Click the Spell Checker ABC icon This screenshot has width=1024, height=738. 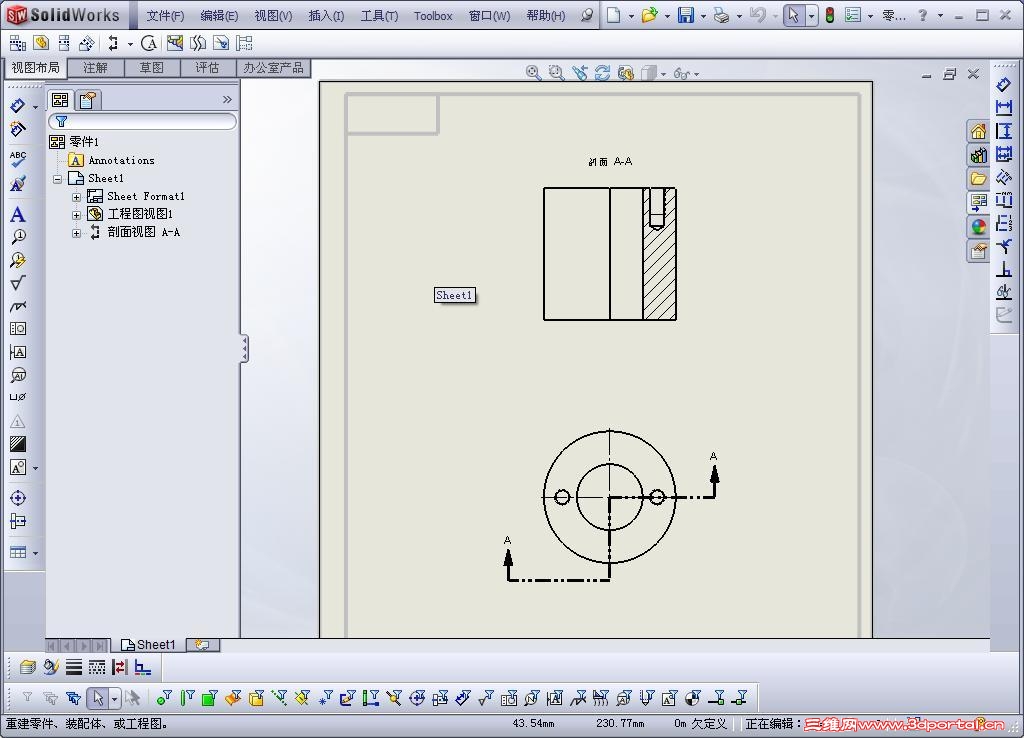click(x=18, y=159)
